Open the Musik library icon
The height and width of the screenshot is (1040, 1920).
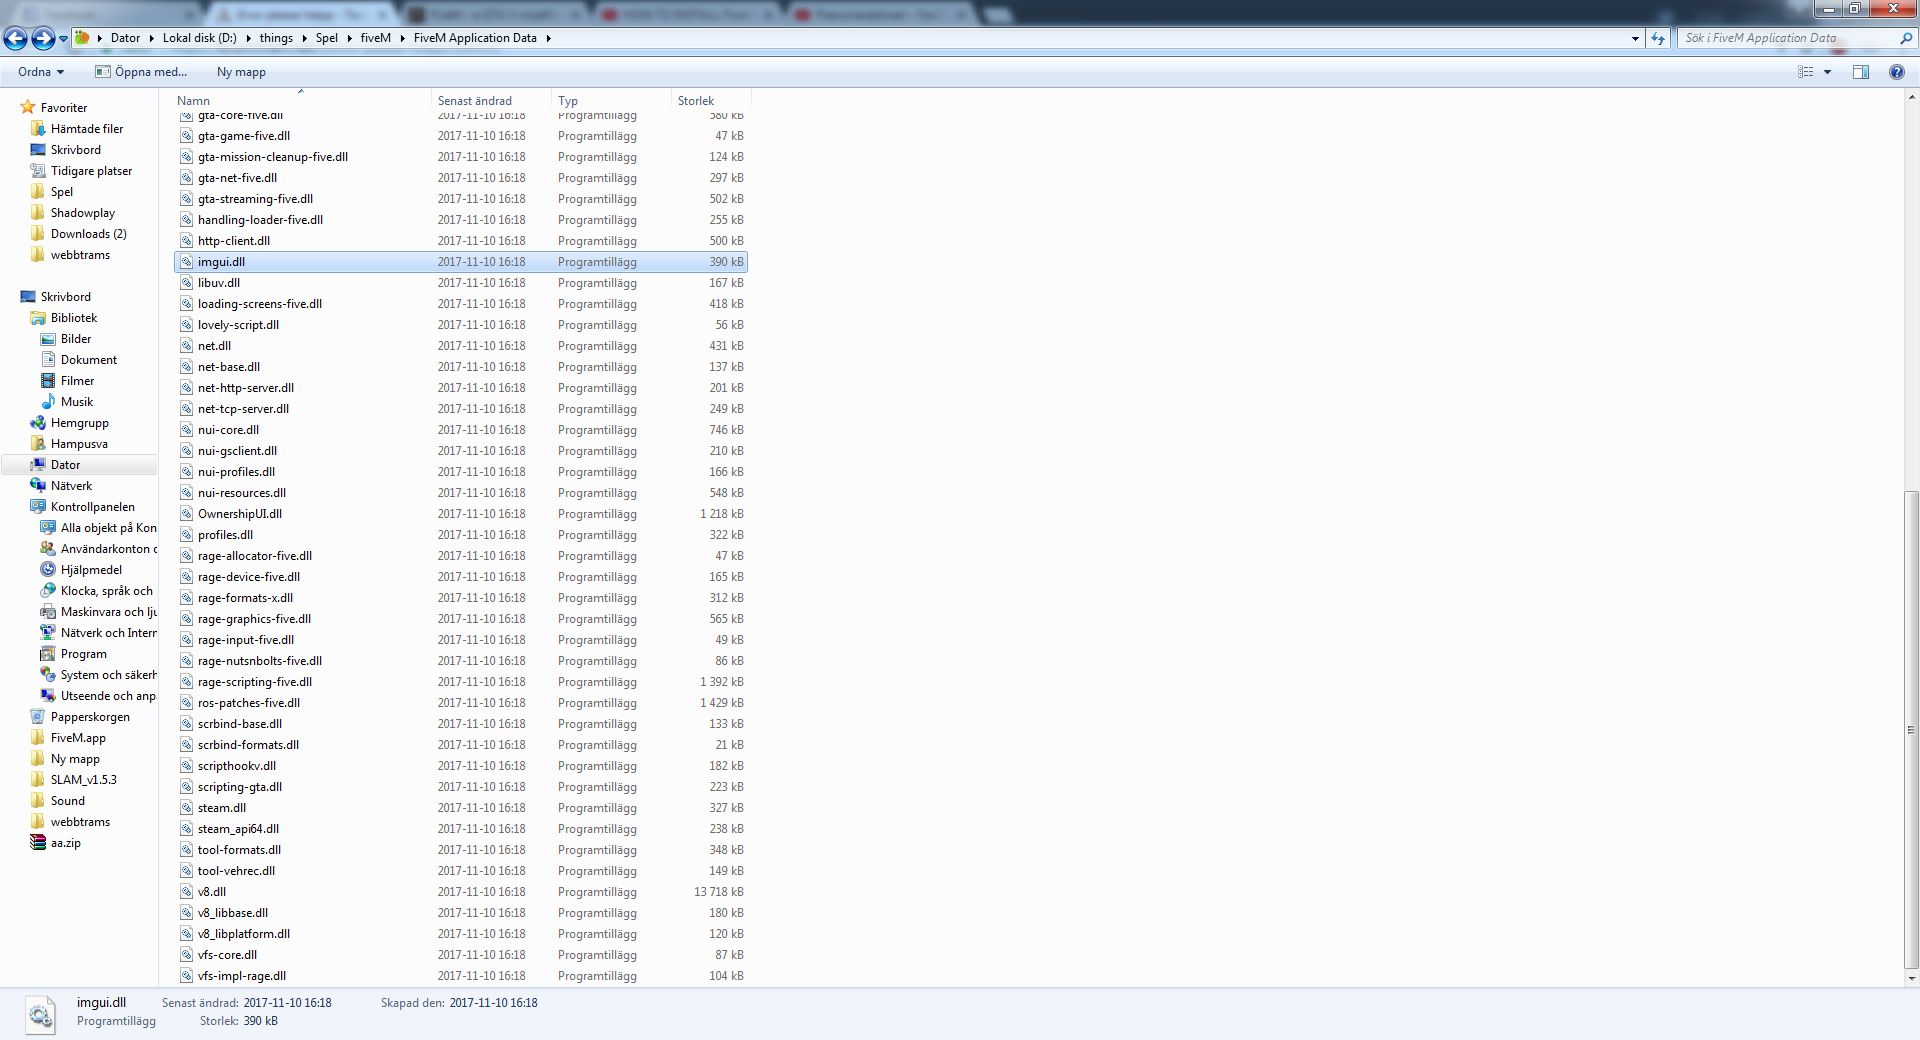(48, 402)
